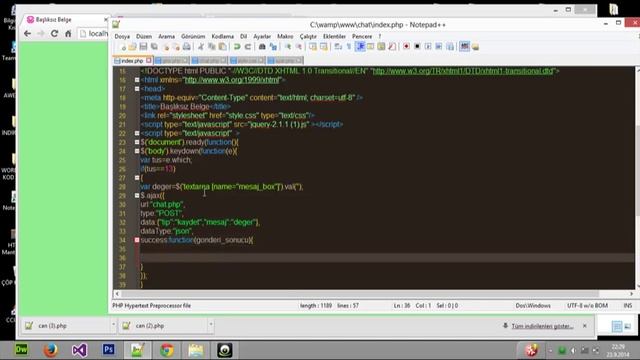Click Chrome's back arrow button

pyautogui.click(x=27, y=33)
